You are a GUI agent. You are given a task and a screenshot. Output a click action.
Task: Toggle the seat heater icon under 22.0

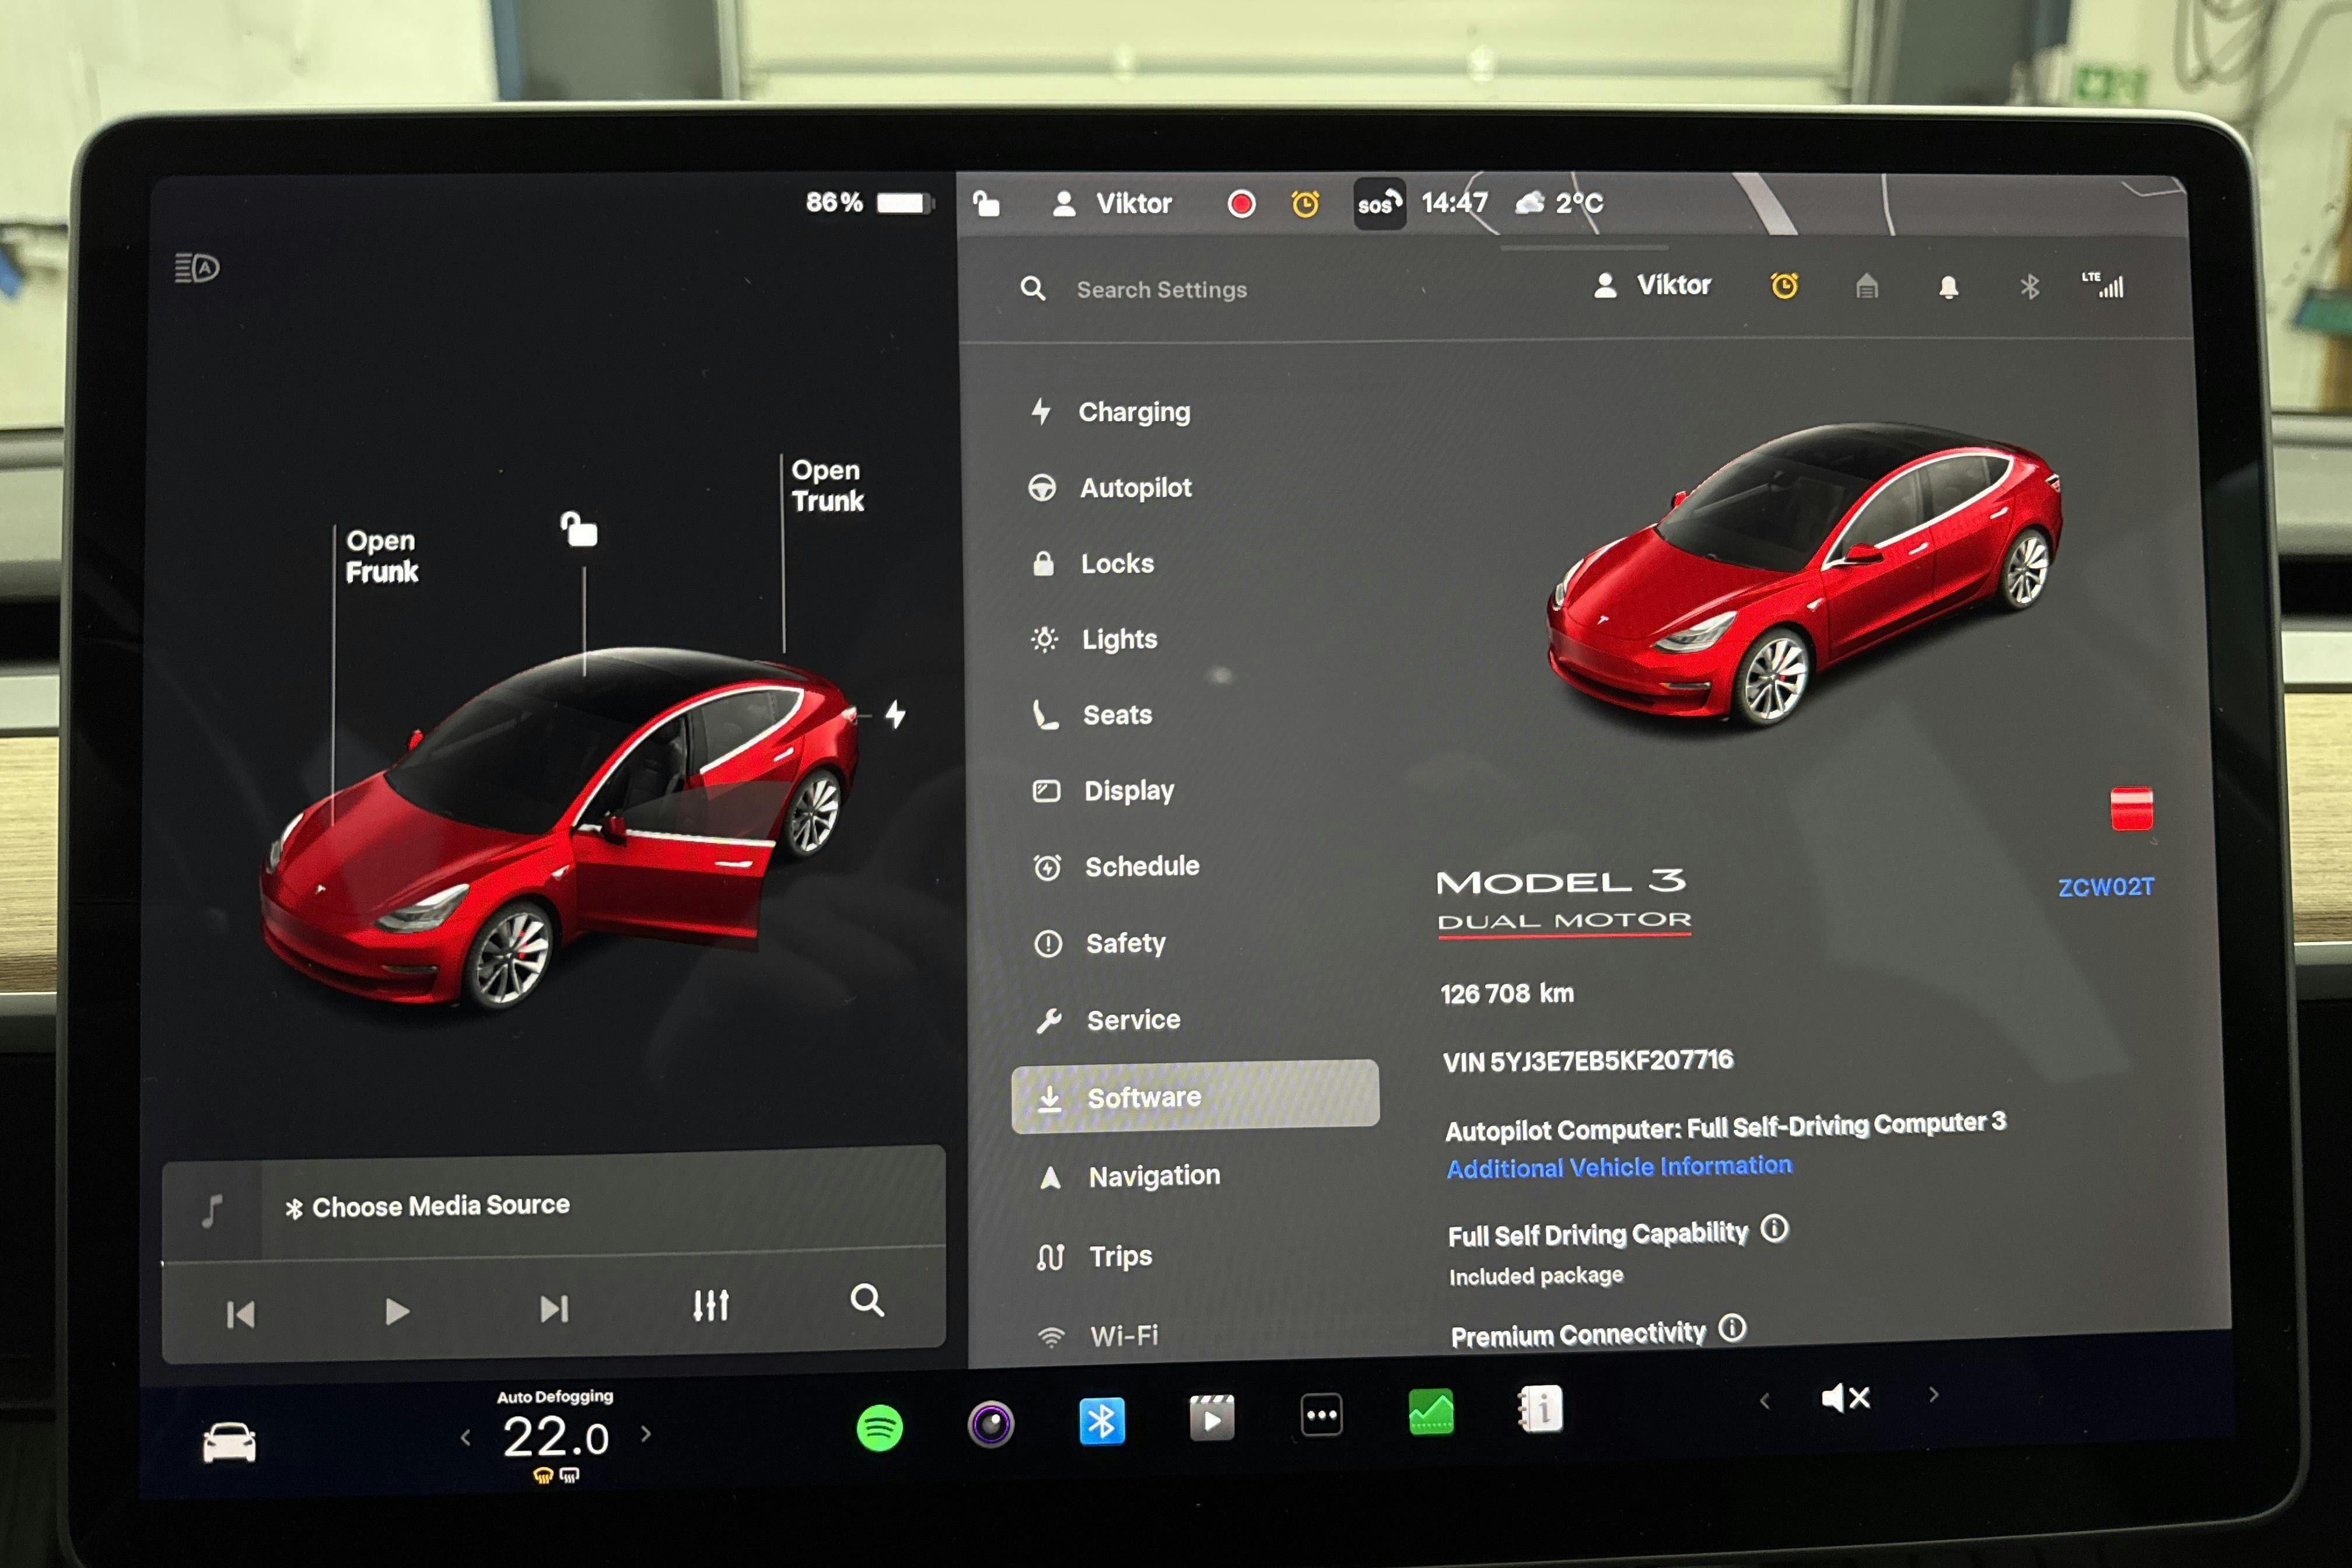coord(542,1474)
